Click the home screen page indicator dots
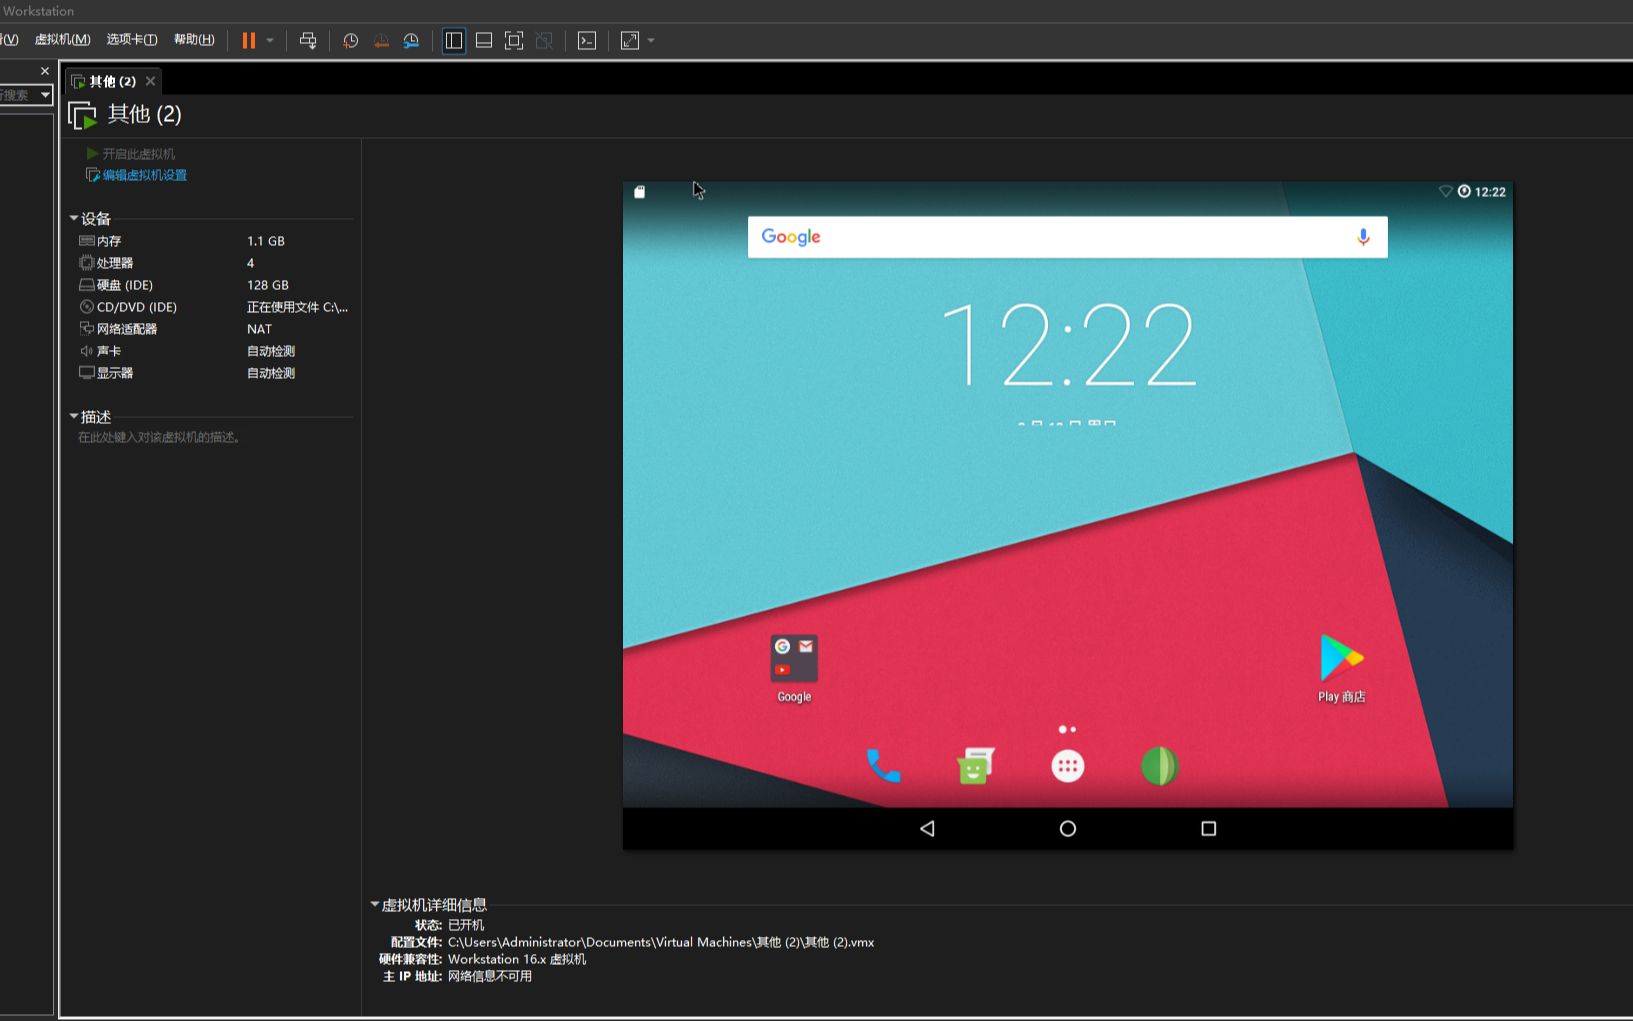The height and width of the screenshot is (1021, 1633). 1067,729
